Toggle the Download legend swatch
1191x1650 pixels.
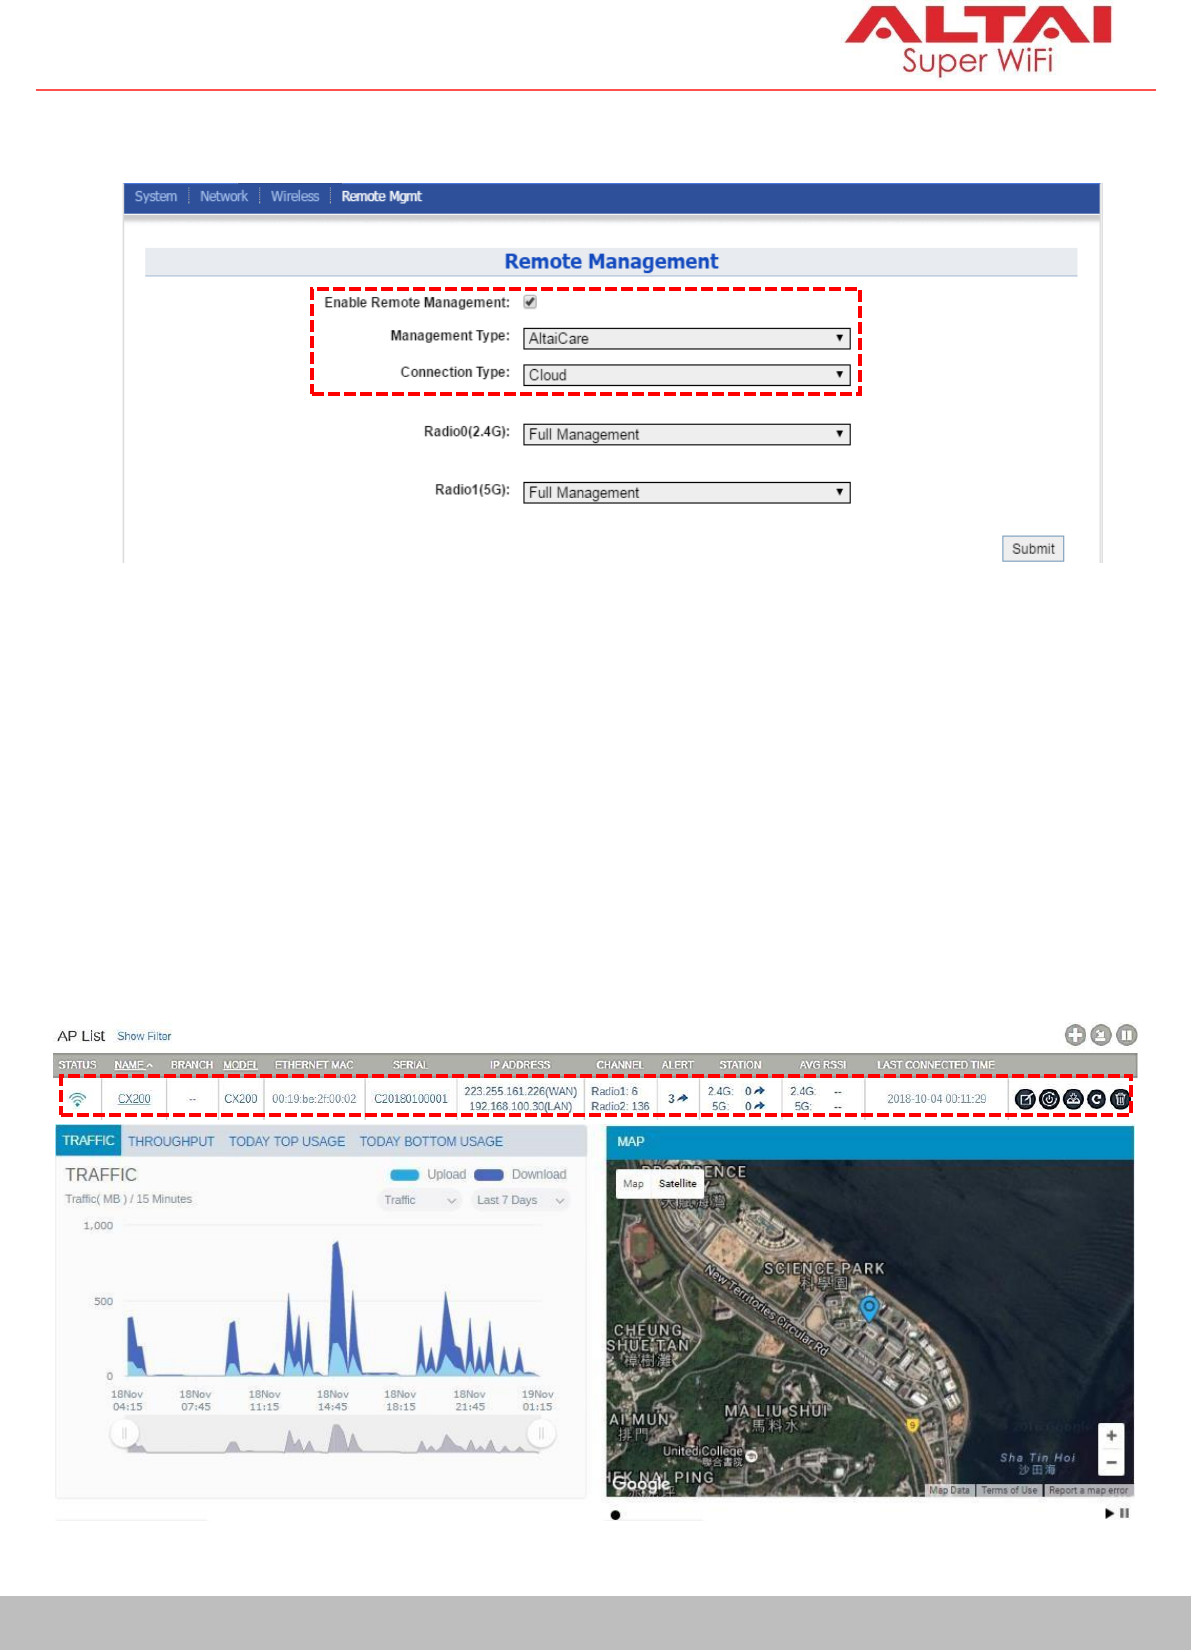(489, 1175)
